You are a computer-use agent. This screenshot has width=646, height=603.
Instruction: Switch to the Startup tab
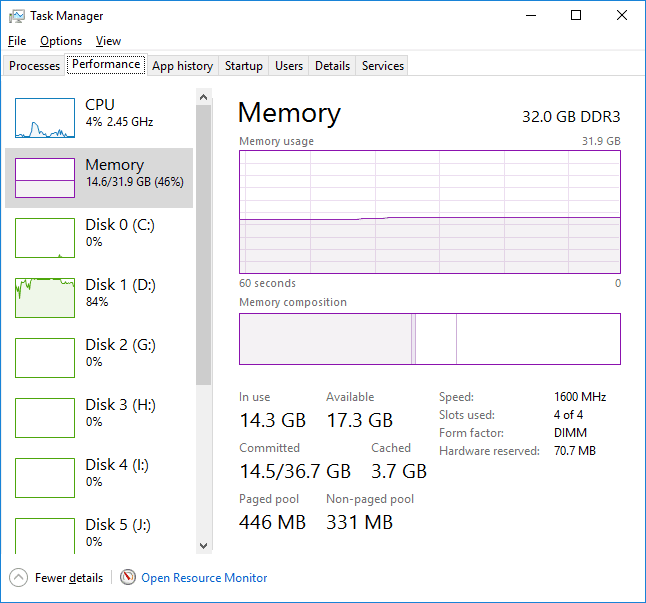pos(243,66)
